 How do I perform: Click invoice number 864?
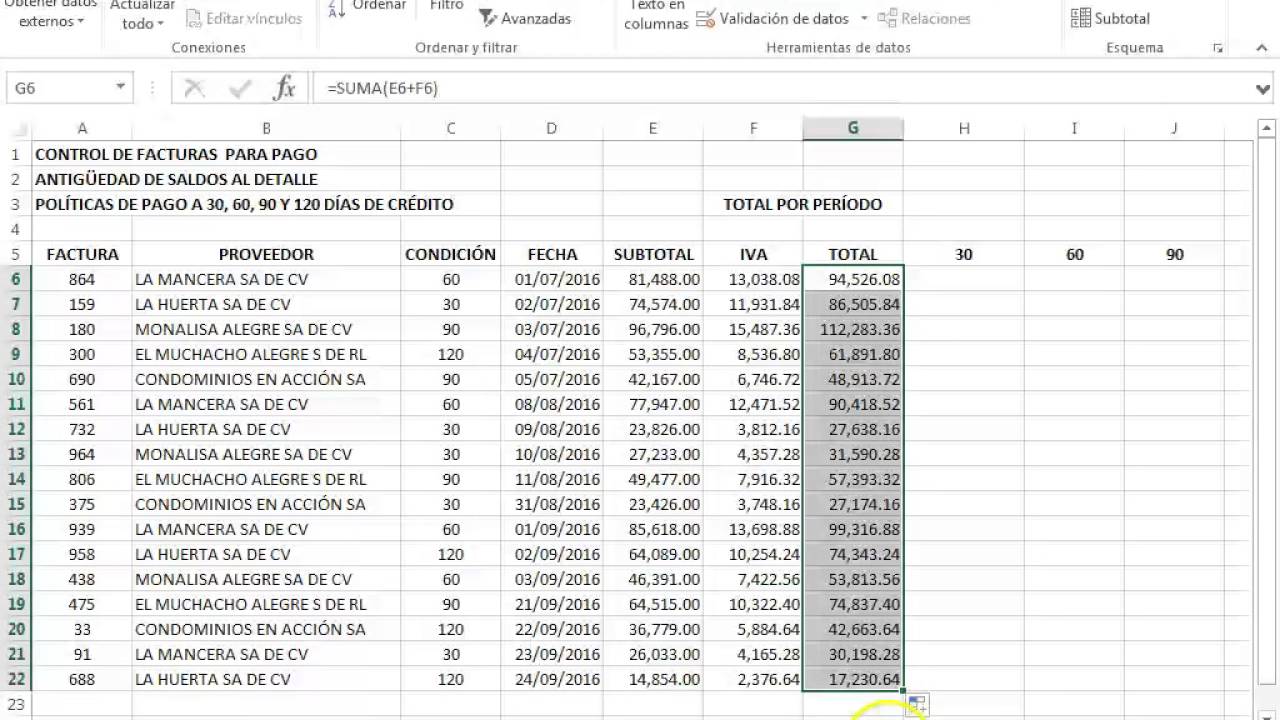point(82,279)
